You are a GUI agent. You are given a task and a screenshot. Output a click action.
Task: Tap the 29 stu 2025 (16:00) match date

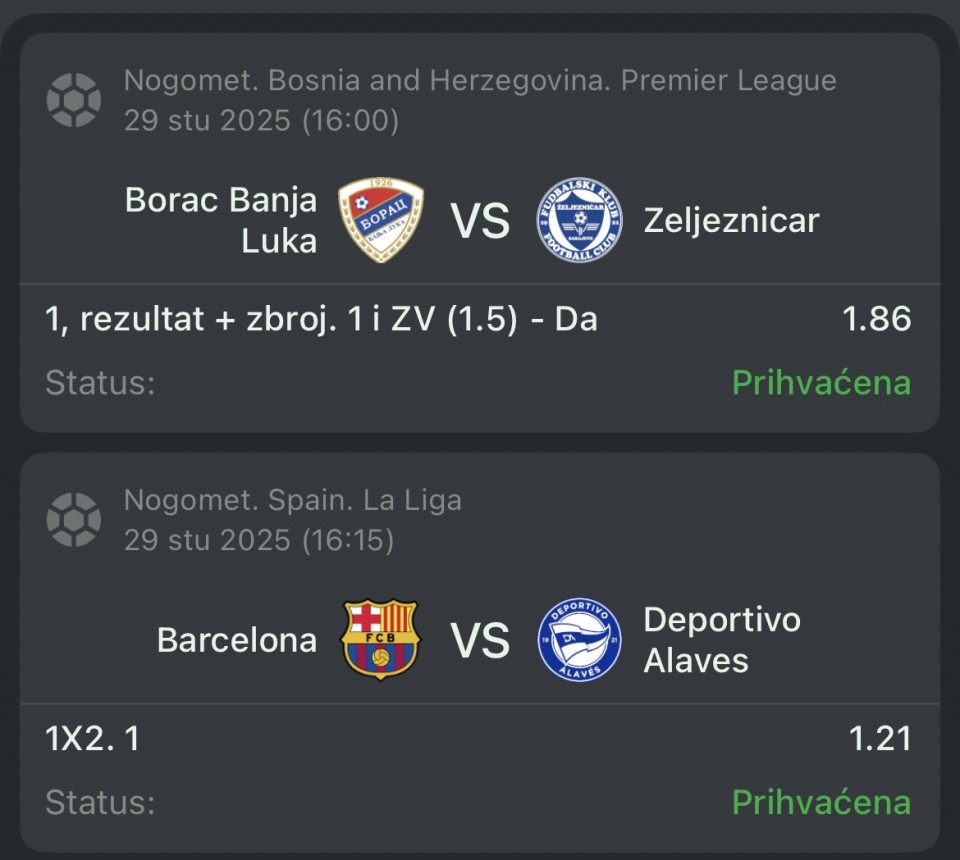[x=261, y=121]
